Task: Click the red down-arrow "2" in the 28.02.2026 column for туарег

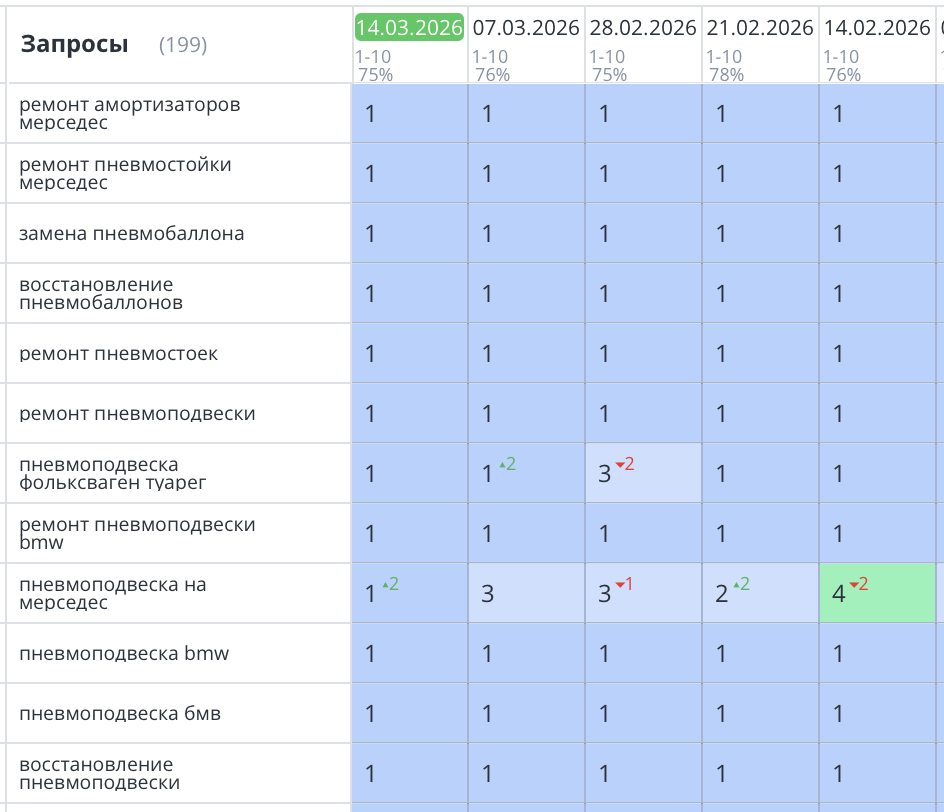Action: (624, 463)
